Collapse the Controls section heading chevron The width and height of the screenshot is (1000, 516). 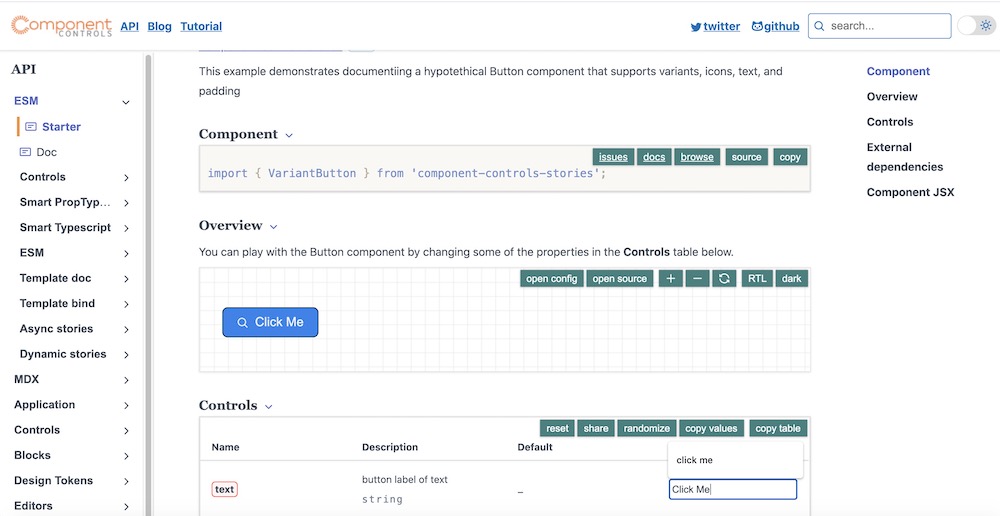pyautogui.click(x=269, y=406)
